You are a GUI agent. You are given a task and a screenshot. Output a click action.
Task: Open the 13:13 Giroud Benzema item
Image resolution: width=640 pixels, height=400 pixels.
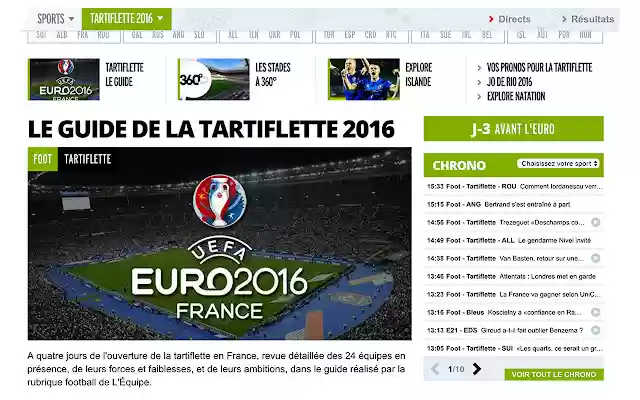point(506,330)
